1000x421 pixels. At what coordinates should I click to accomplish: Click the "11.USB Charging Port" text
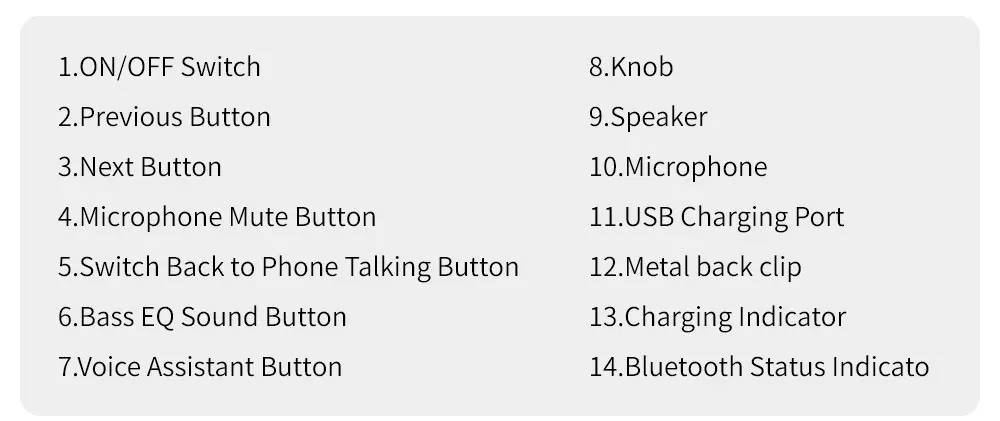point(716,217)
